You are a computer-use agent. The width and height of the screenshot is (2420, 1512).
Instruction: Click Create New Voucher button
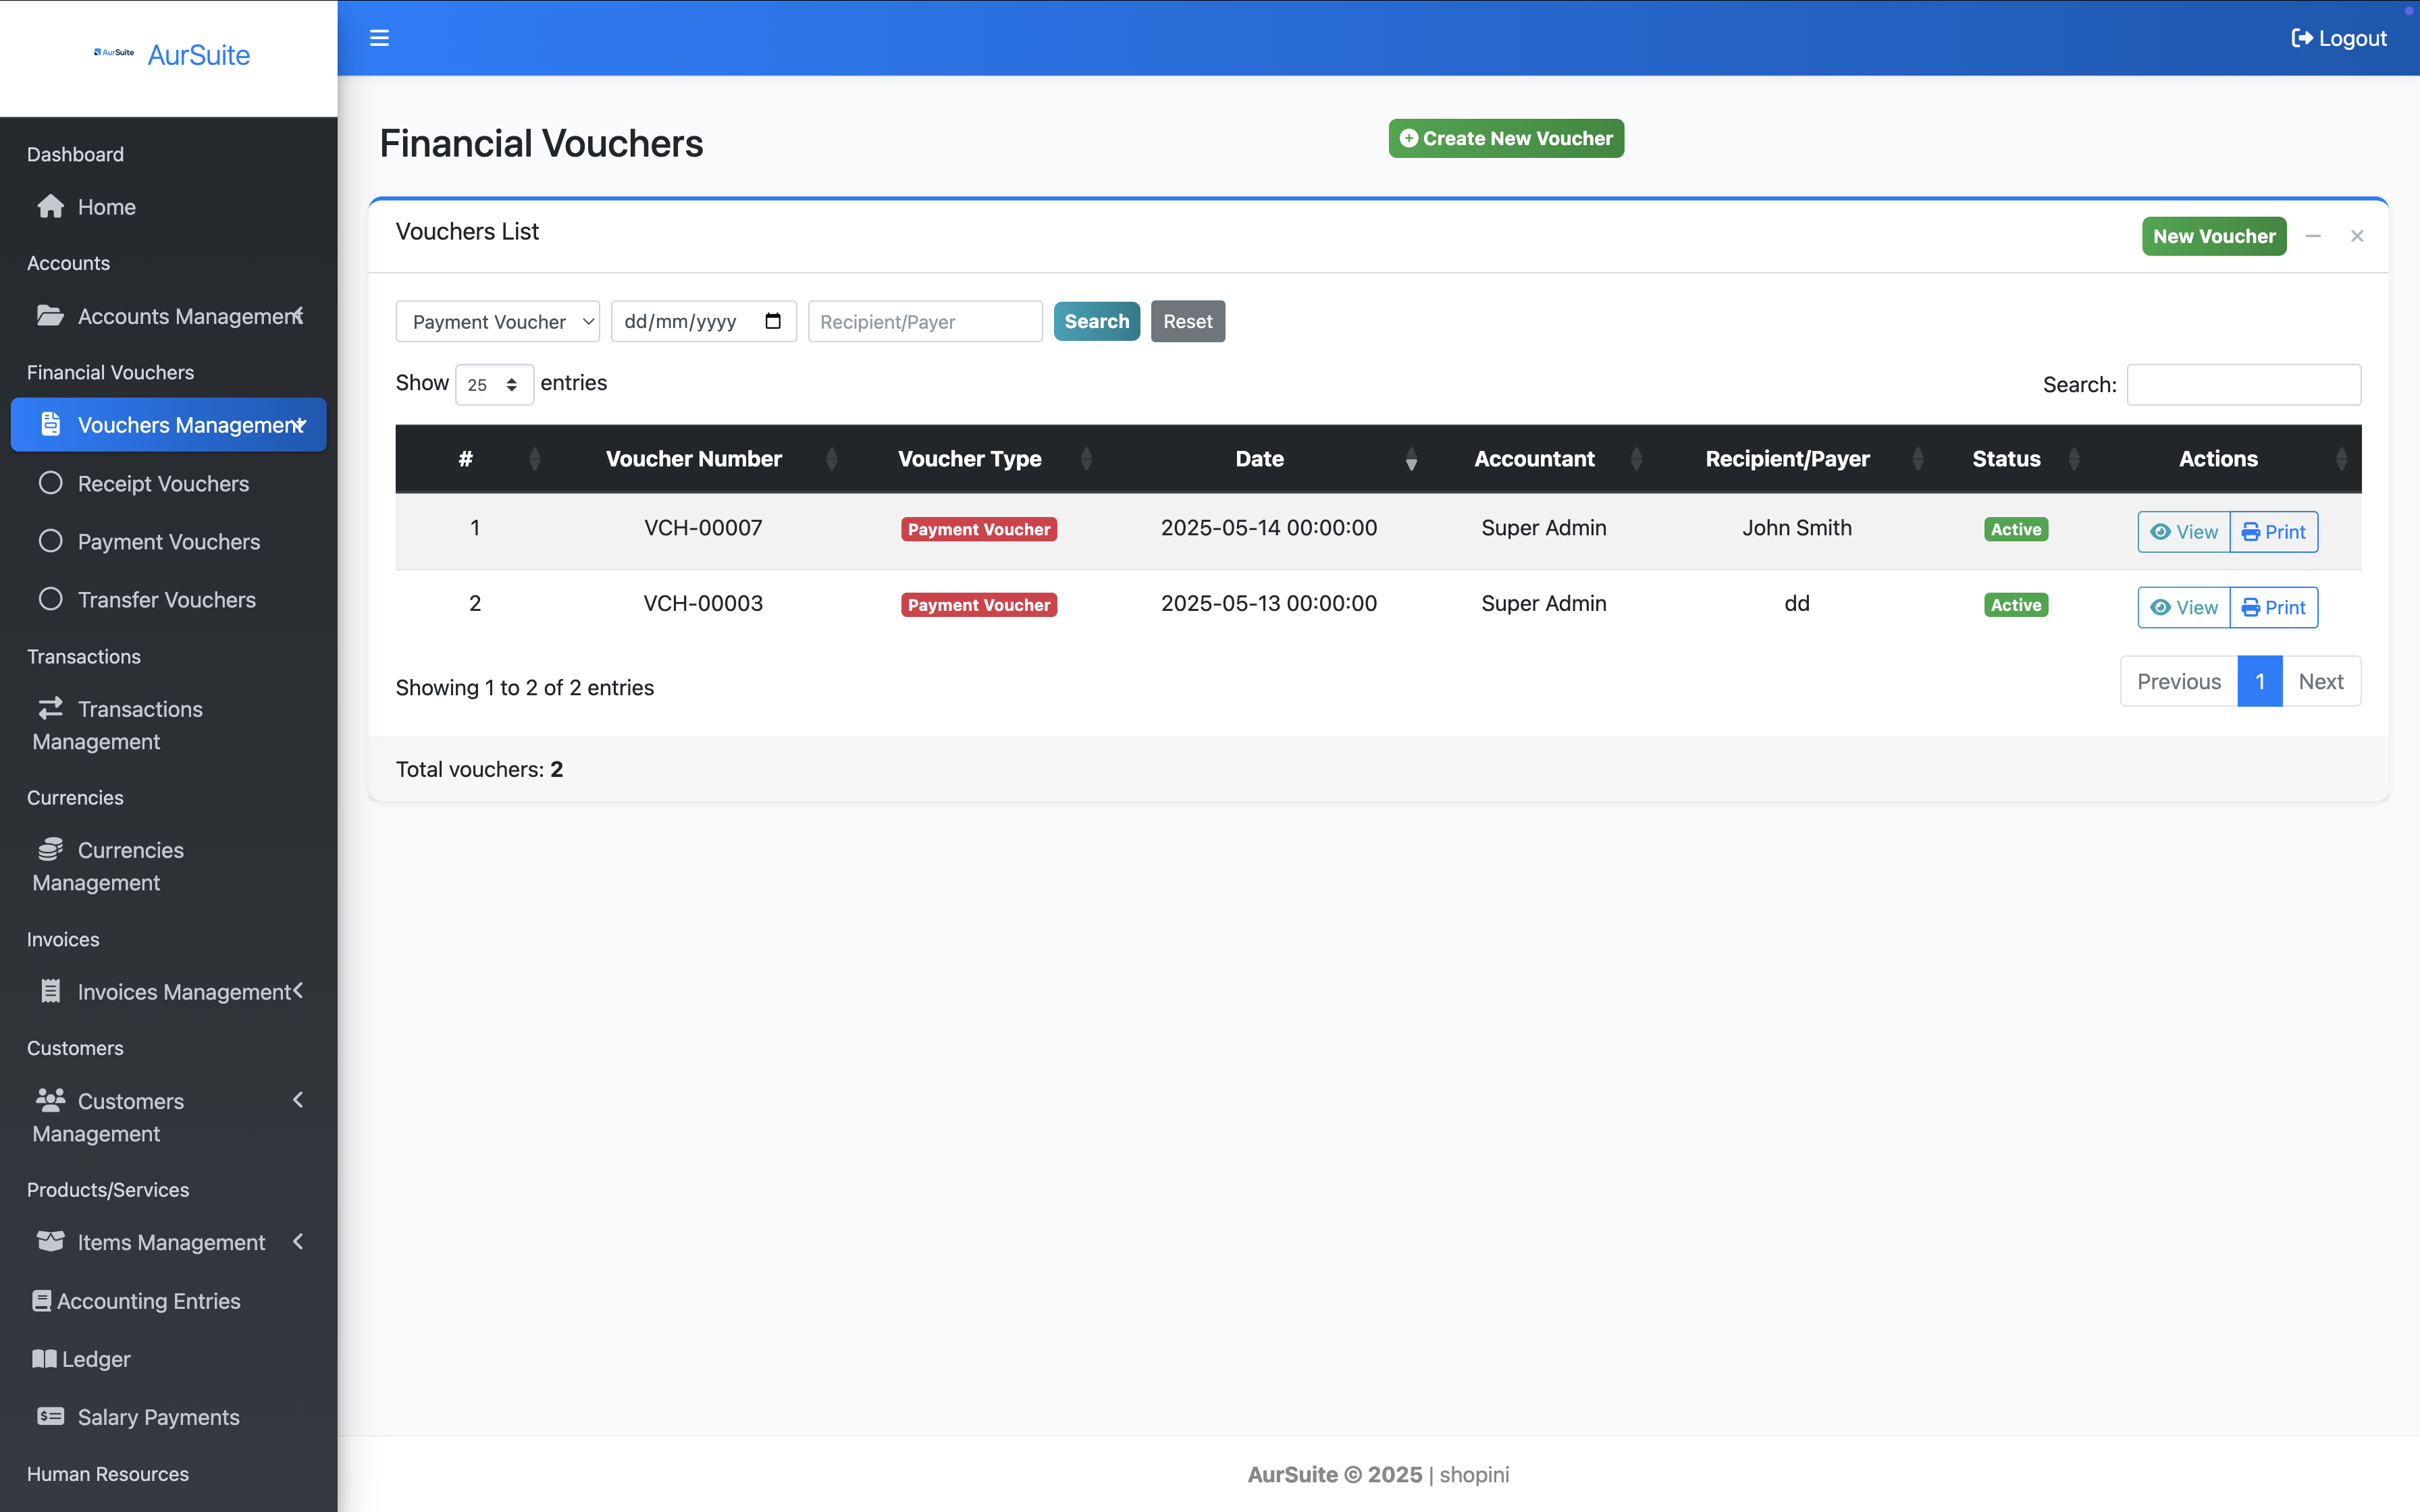coord(1505,139)
